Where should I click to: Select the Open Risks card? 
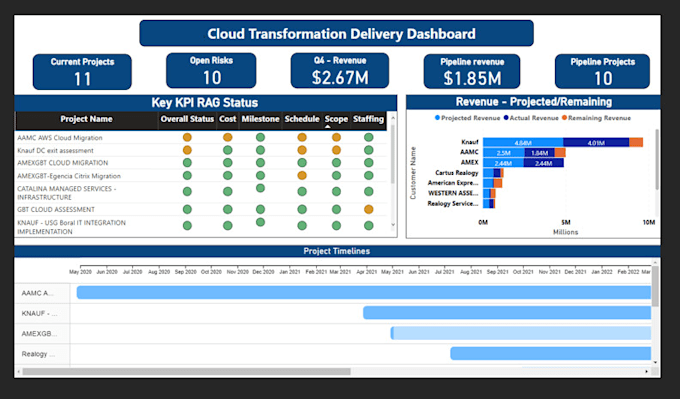[x=211, y=70]
